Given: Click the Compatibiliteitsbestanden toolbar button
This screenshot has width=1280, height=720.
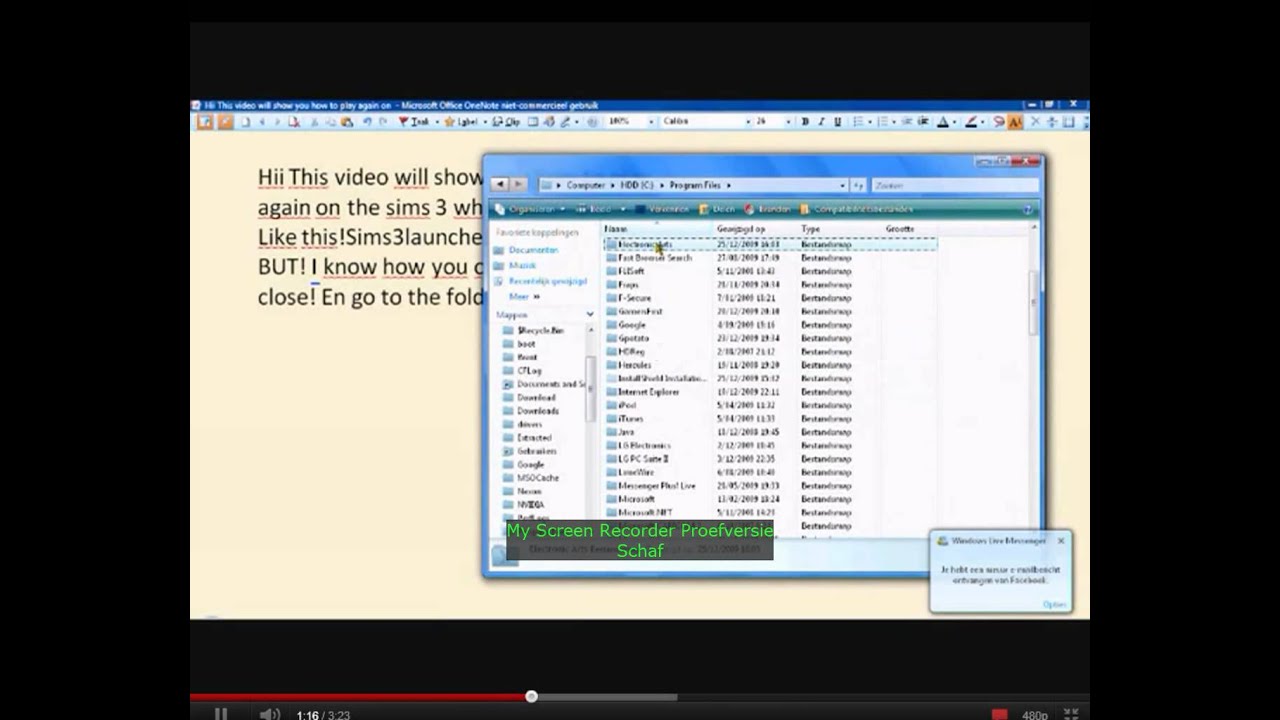Looking at the screenshot, I should (856, 209).
